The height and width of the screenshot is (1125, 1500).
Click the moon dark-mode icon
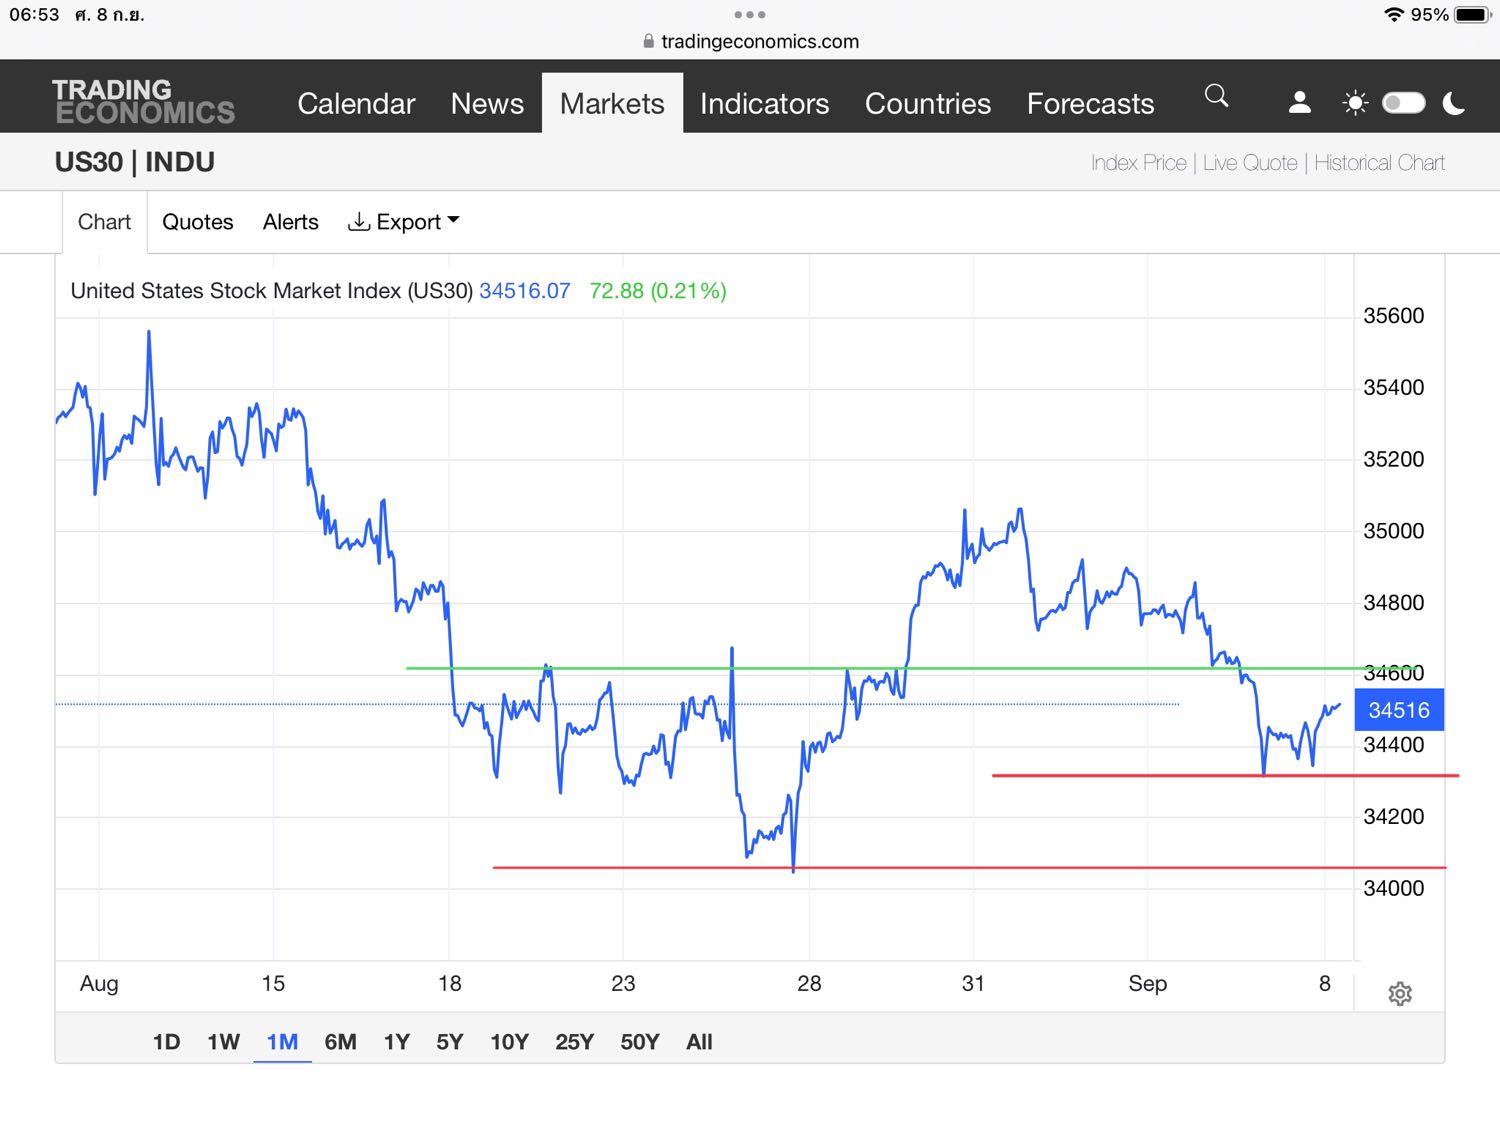click(x=1454, y=103)
